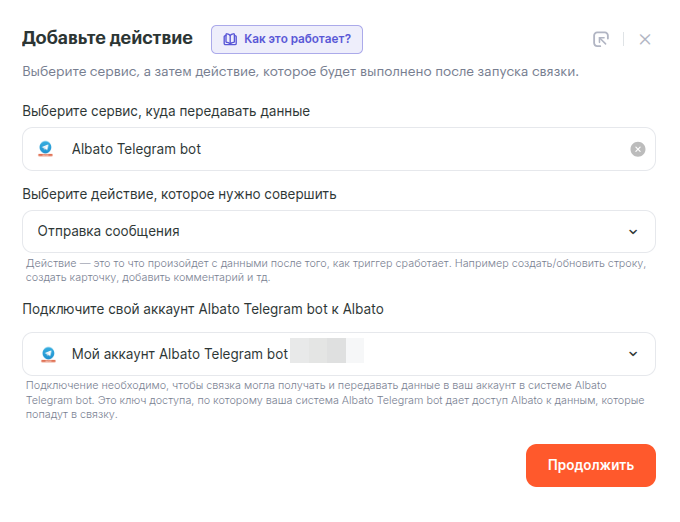The width and height of the screenshot is (680, 522).
Task: Click the book icon beside "Как это работает?"
Action: click(x=230, y=40)
